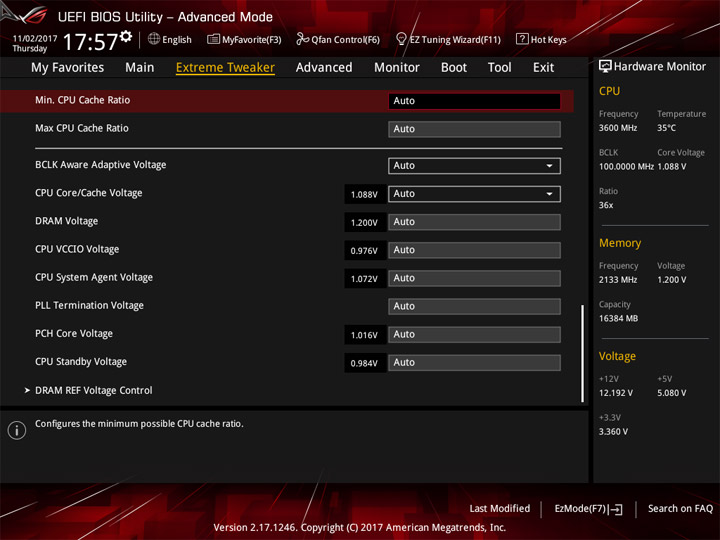Click the Min. CPU Cache Ratio label
720x540 pixels.
point(83,100)
